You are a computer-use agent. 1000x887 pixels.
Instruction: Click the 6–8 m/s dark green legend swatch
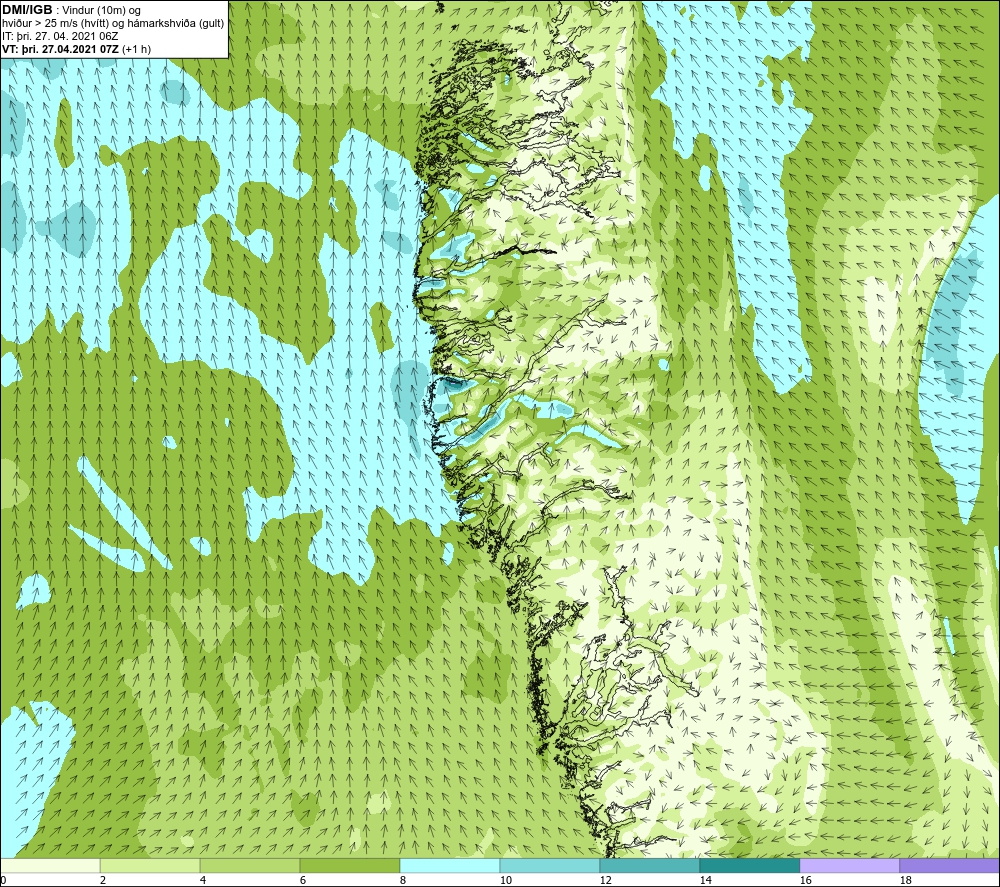click(x=350, y=865)
